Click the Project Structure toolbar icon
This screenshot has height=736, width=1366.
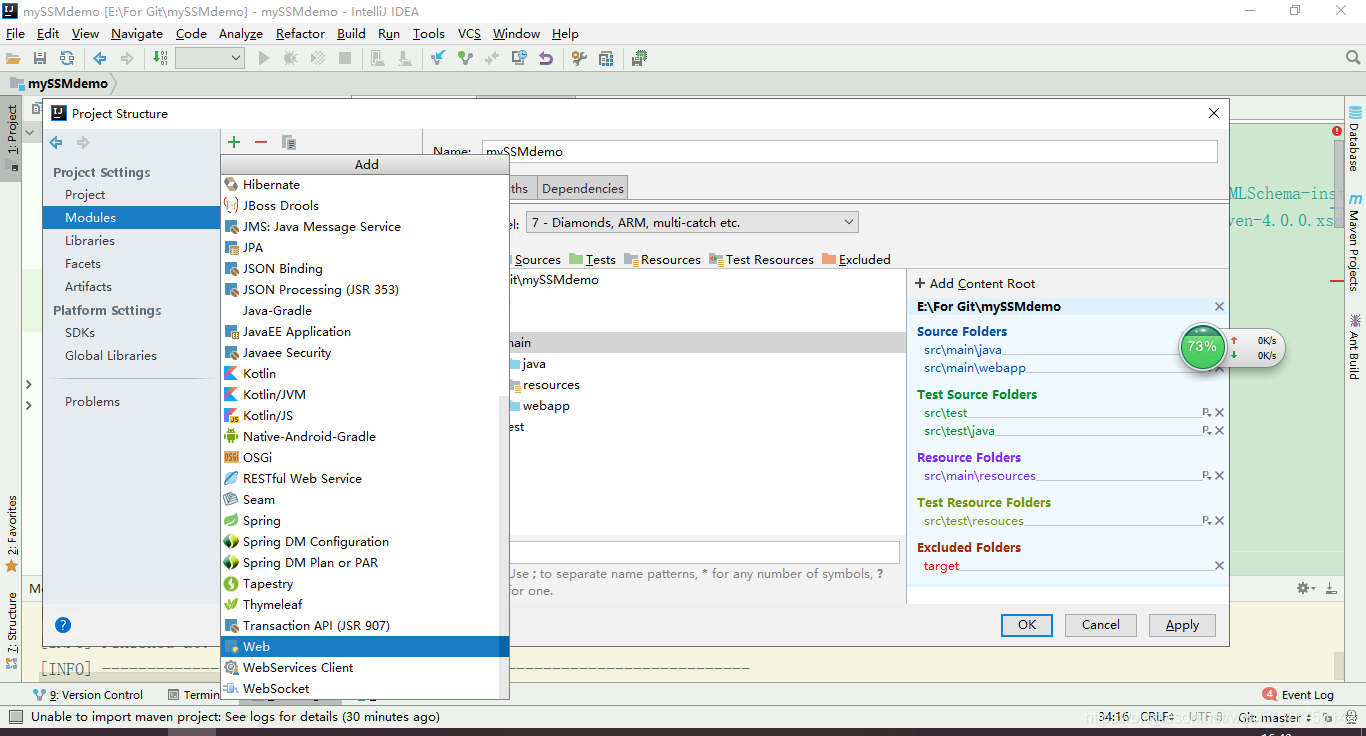(606, 59)
